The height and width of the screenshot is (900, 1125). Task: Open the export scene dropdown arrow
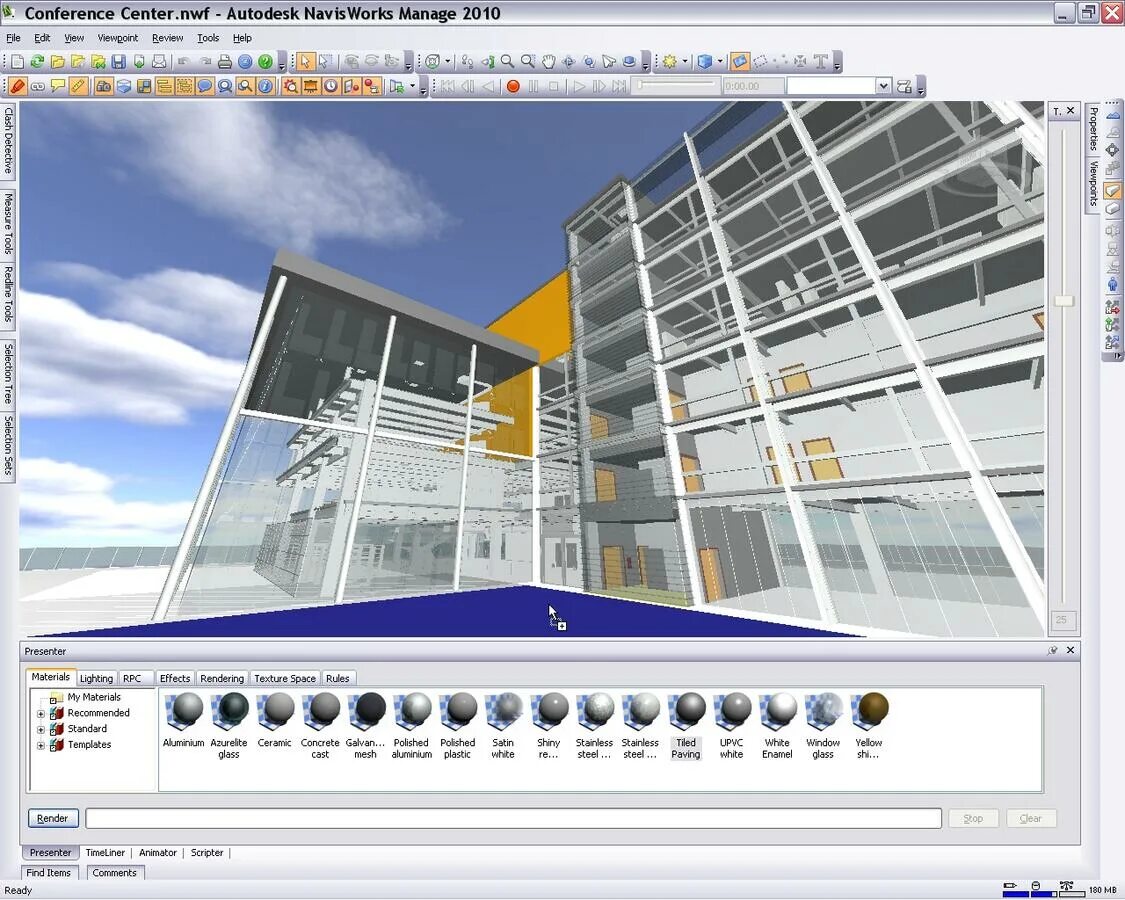412,87
